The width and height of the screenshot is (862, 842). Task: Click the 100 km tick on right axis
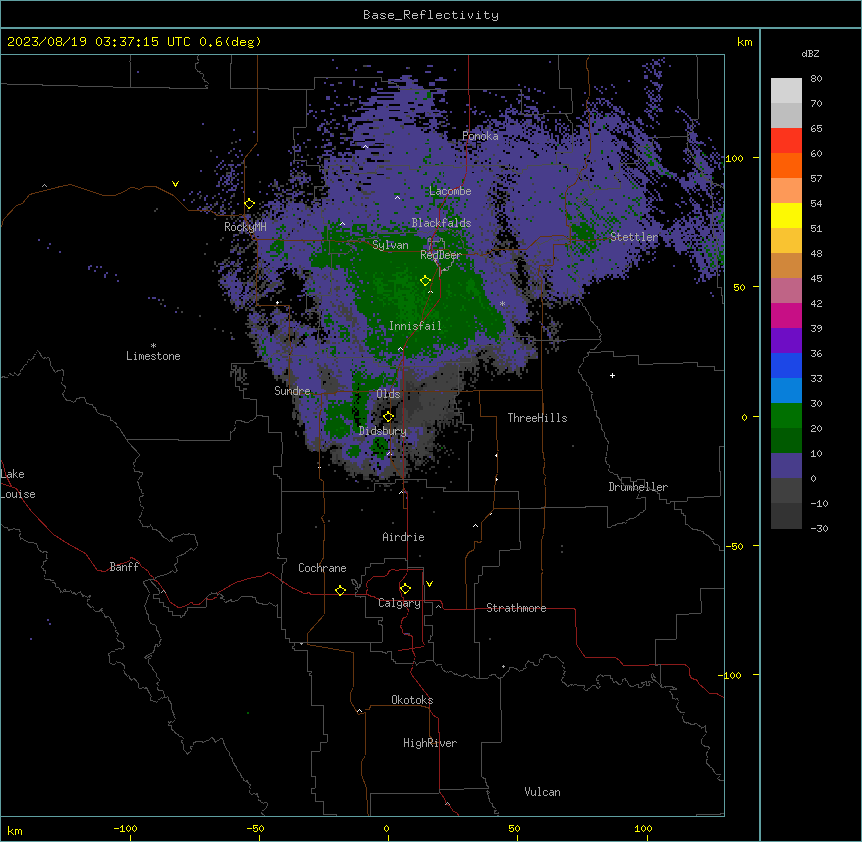[734, 158]
